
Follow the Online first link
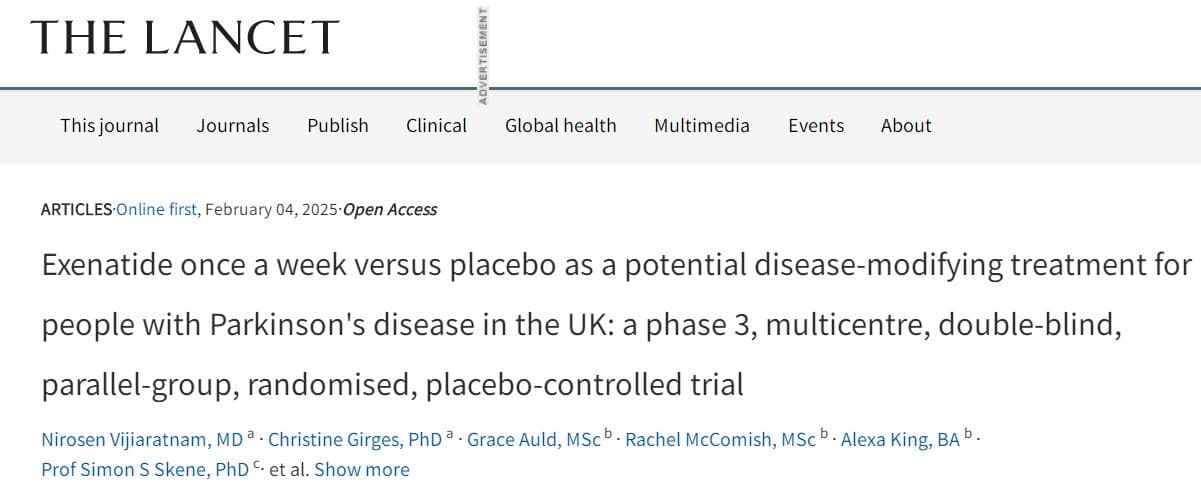[157, 209]
